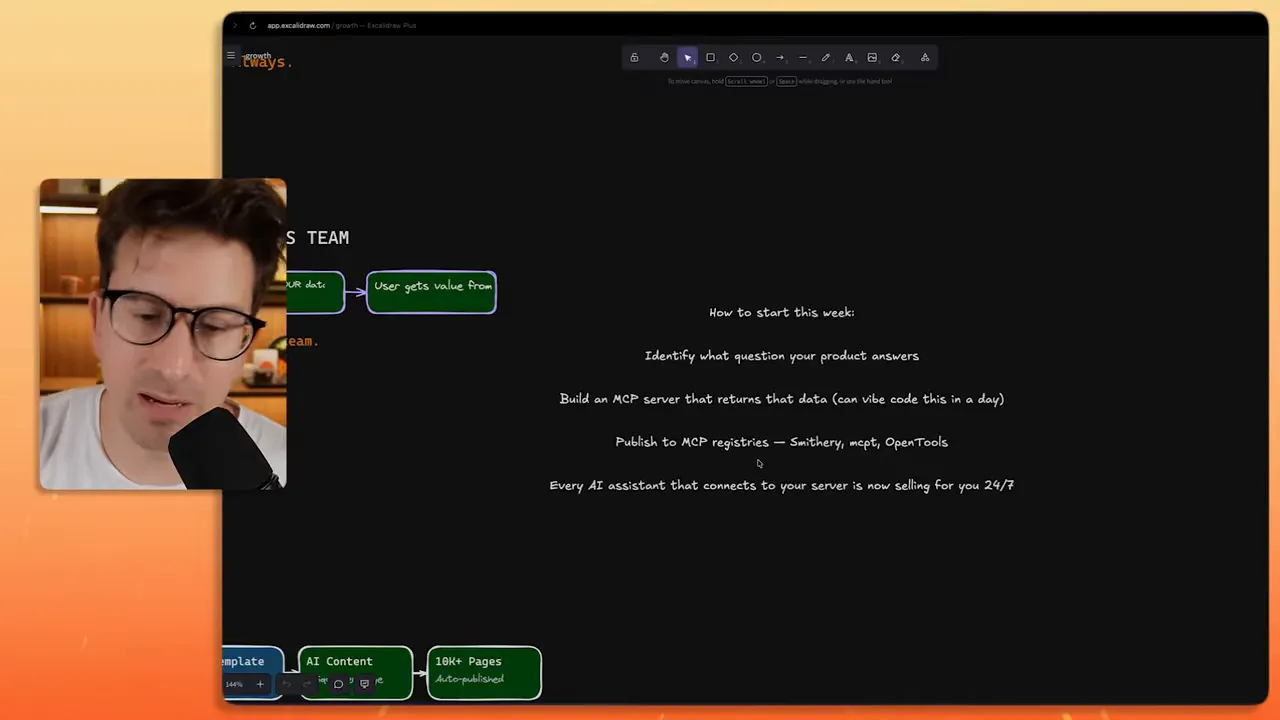Click the undo arrow button

point(286,684)
